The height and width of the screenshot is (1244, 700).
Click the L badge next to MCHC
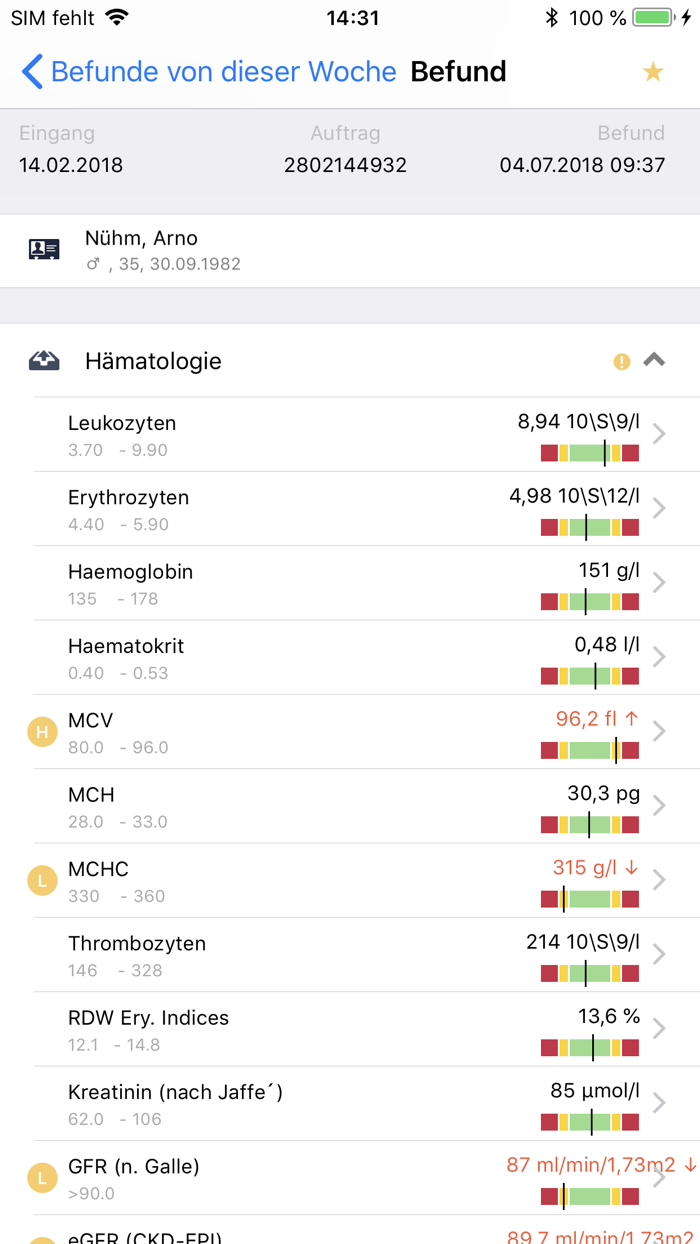tap(41, 881)
